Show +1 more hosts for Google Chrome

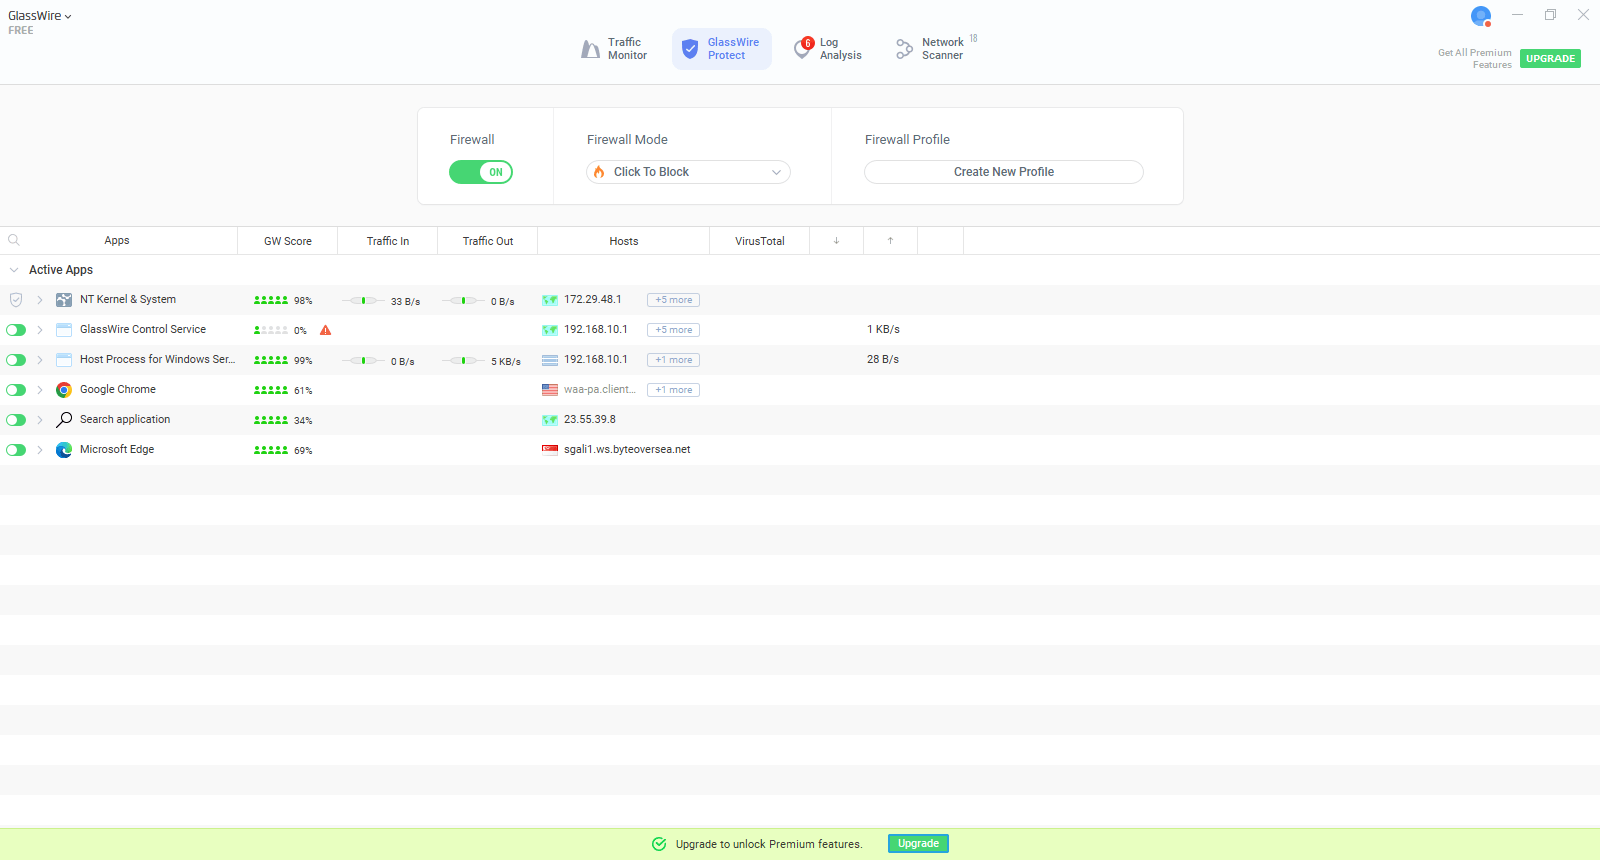click(x=673, y=390)
